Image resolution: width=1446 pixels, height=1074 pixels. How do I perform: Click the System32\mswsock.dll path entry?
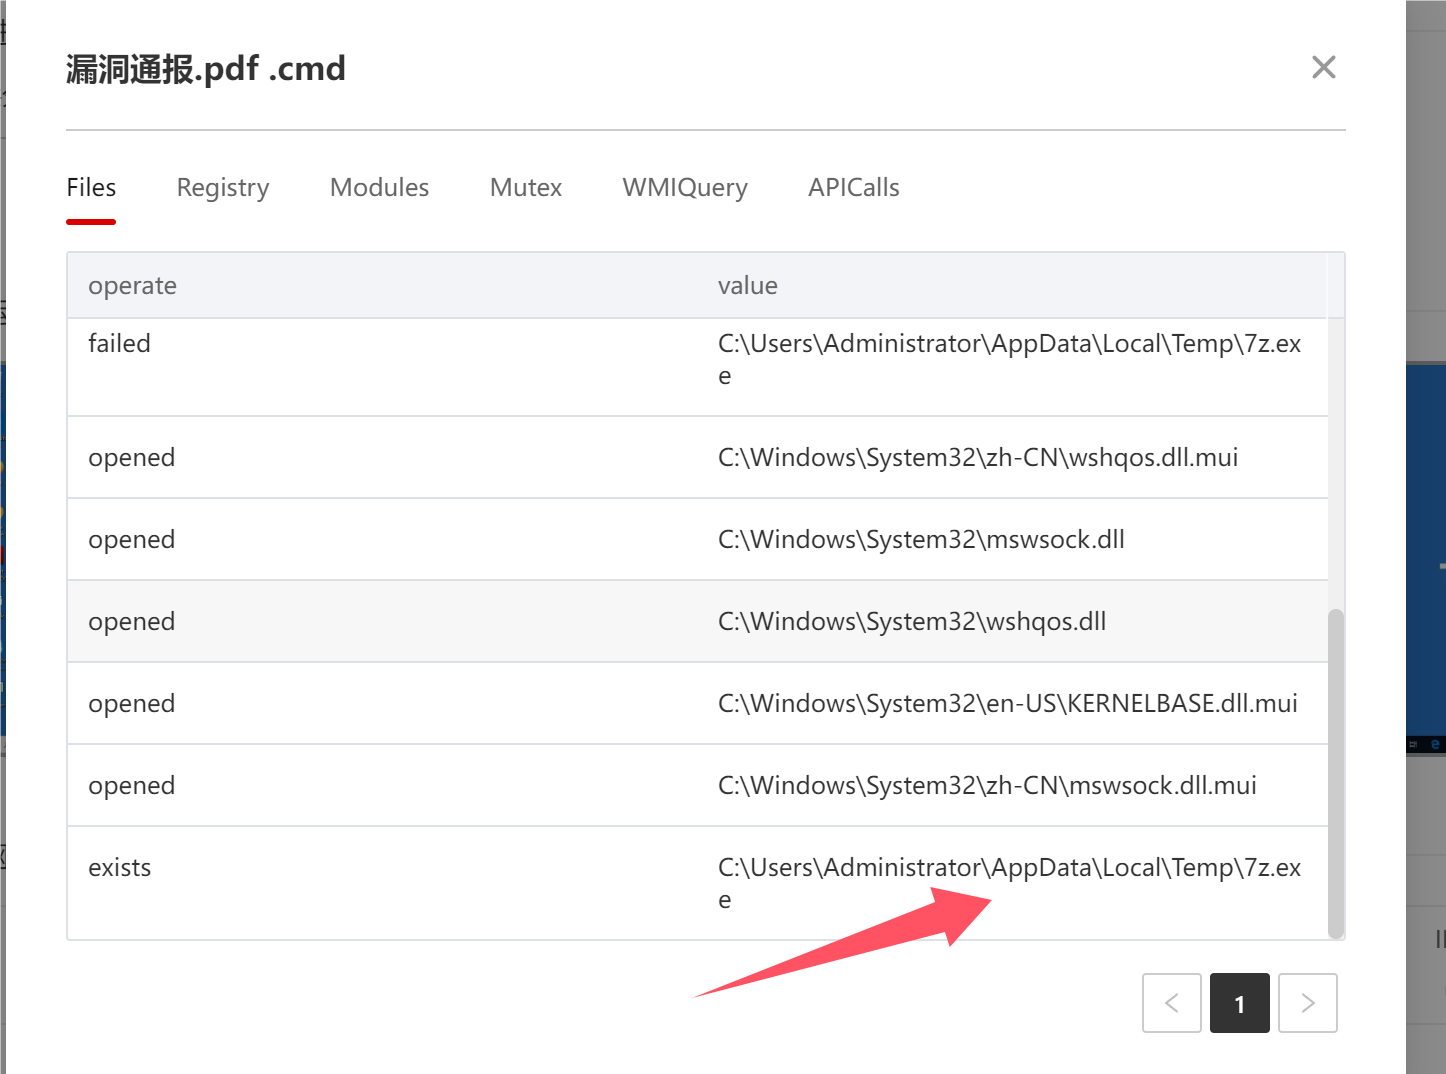(921, 540)
